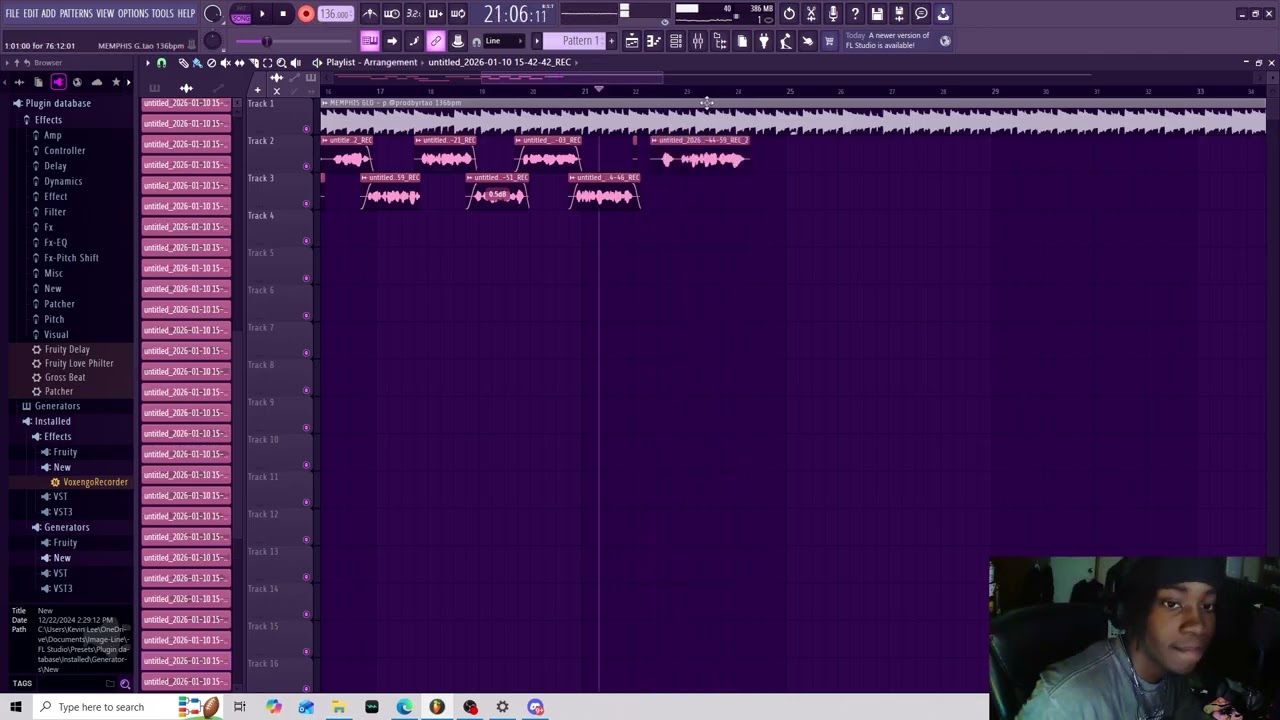
Task: Select the playlist zoom magnifier tool
Action: pos(281,63)
